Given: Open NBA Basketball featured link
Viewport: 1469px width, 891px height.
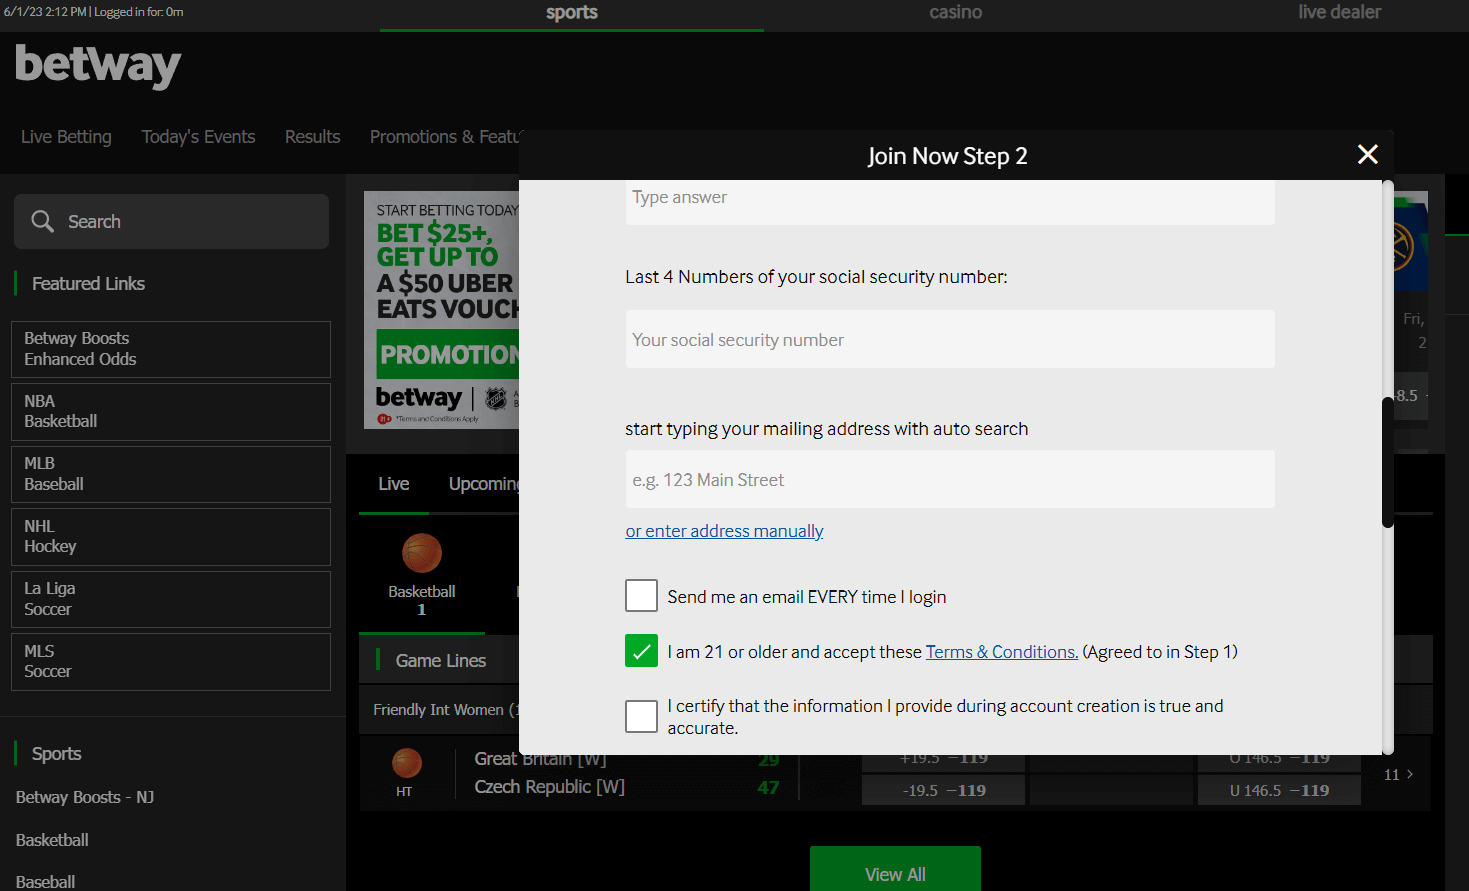Looking at the screenshot, I should point(170,411).
